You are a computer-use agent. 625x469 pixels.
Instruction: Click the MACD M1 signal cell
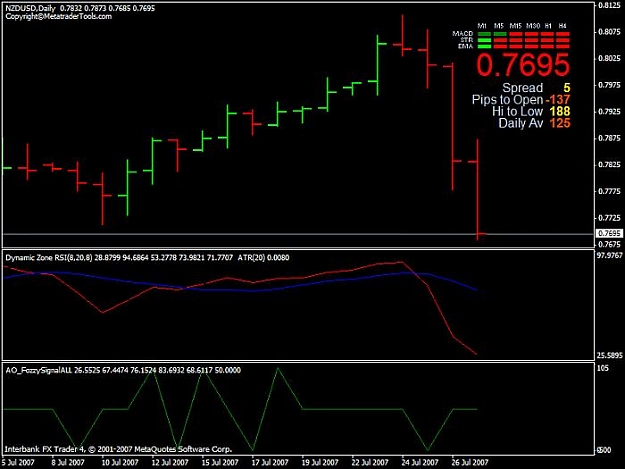(x=484, y=34)
